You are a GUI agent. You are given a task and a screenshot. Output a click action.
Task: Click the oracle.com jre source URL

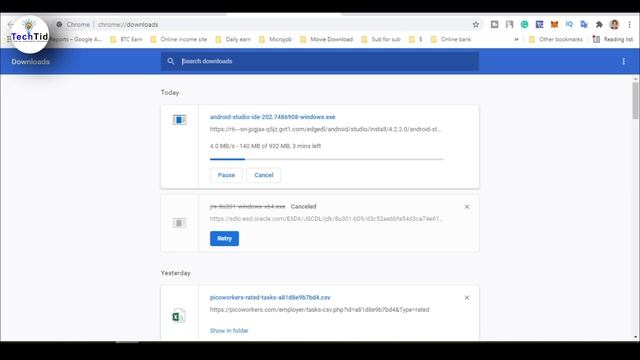point(327,219)
